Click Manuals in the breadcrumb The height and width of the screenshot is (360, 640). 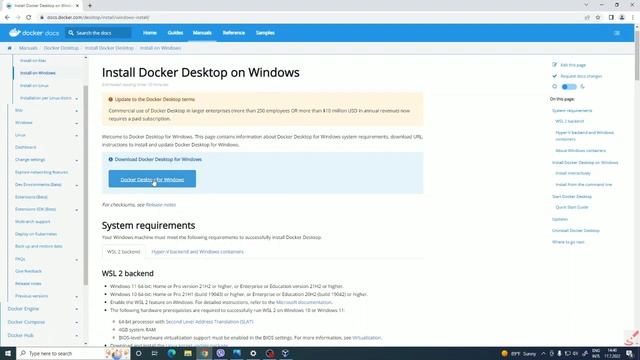[x=28, y=48]
